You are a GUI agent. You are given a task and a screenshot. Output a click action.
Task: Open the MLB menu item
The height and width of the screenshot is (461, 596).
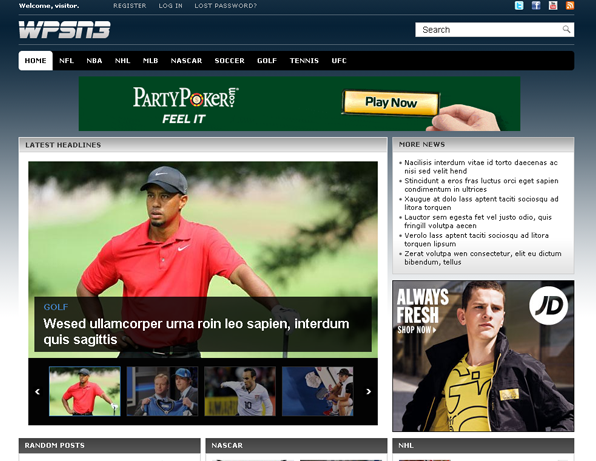coord(150,60)
